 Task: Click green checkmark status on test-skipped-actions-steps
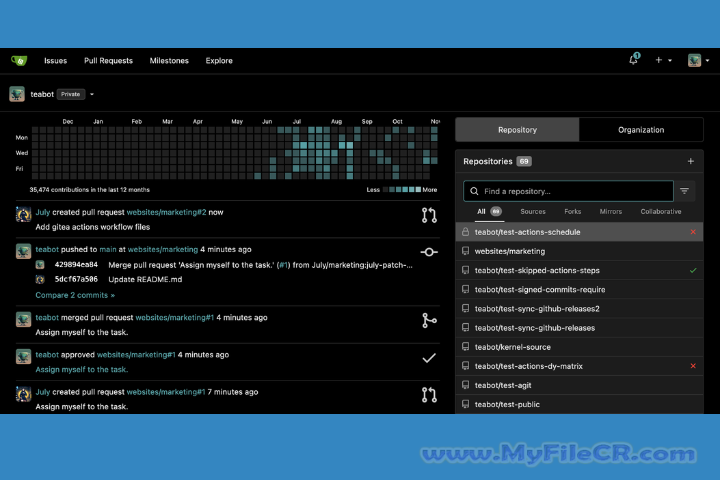(693, 270)
